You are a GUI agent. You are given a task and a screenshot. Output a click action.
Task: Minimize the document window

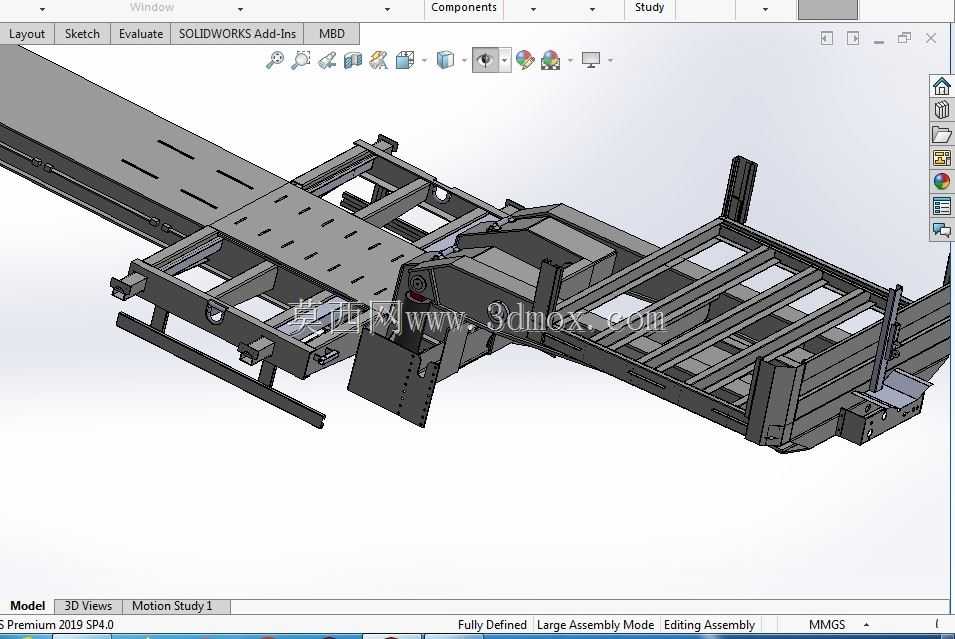click(x=879, y=41)
